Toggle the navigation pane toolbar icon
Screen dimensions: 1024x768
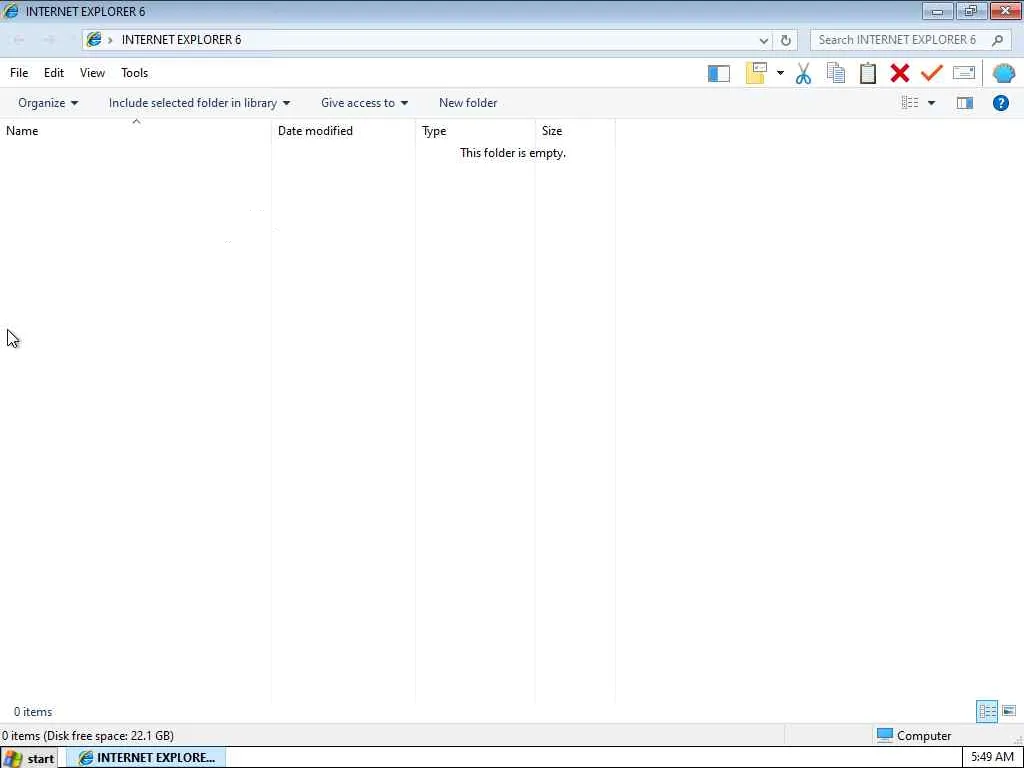tap(718, 73)
